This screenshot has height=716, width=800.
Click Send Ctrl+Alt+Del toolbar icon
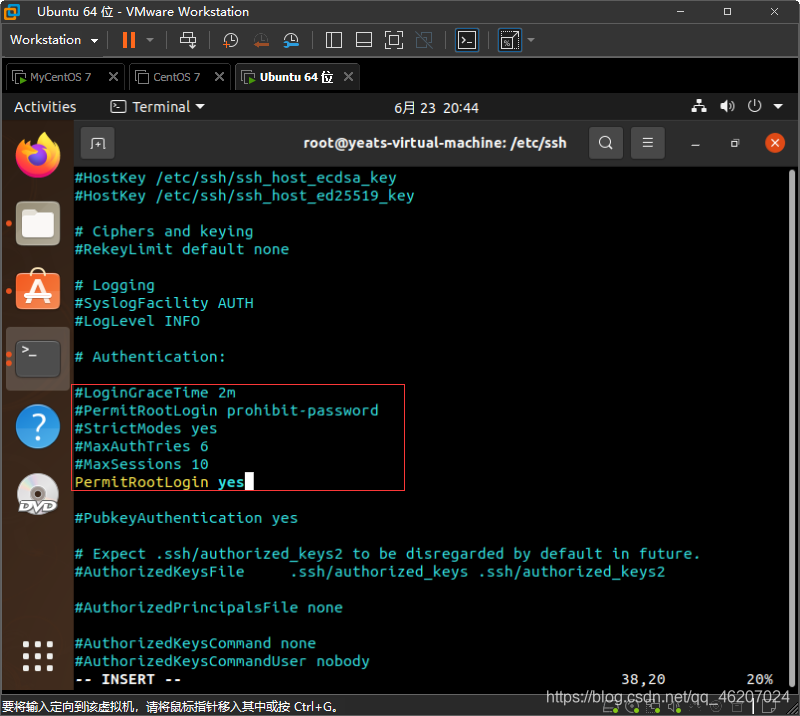187,40
